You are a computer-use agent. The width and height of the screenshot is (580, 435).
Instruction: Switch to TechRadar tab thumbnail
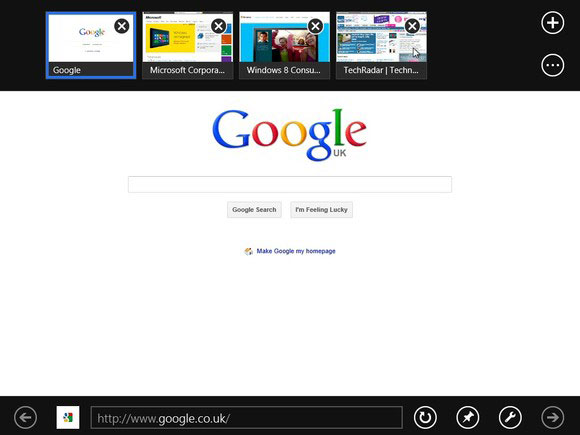click(x=381, y=45)
